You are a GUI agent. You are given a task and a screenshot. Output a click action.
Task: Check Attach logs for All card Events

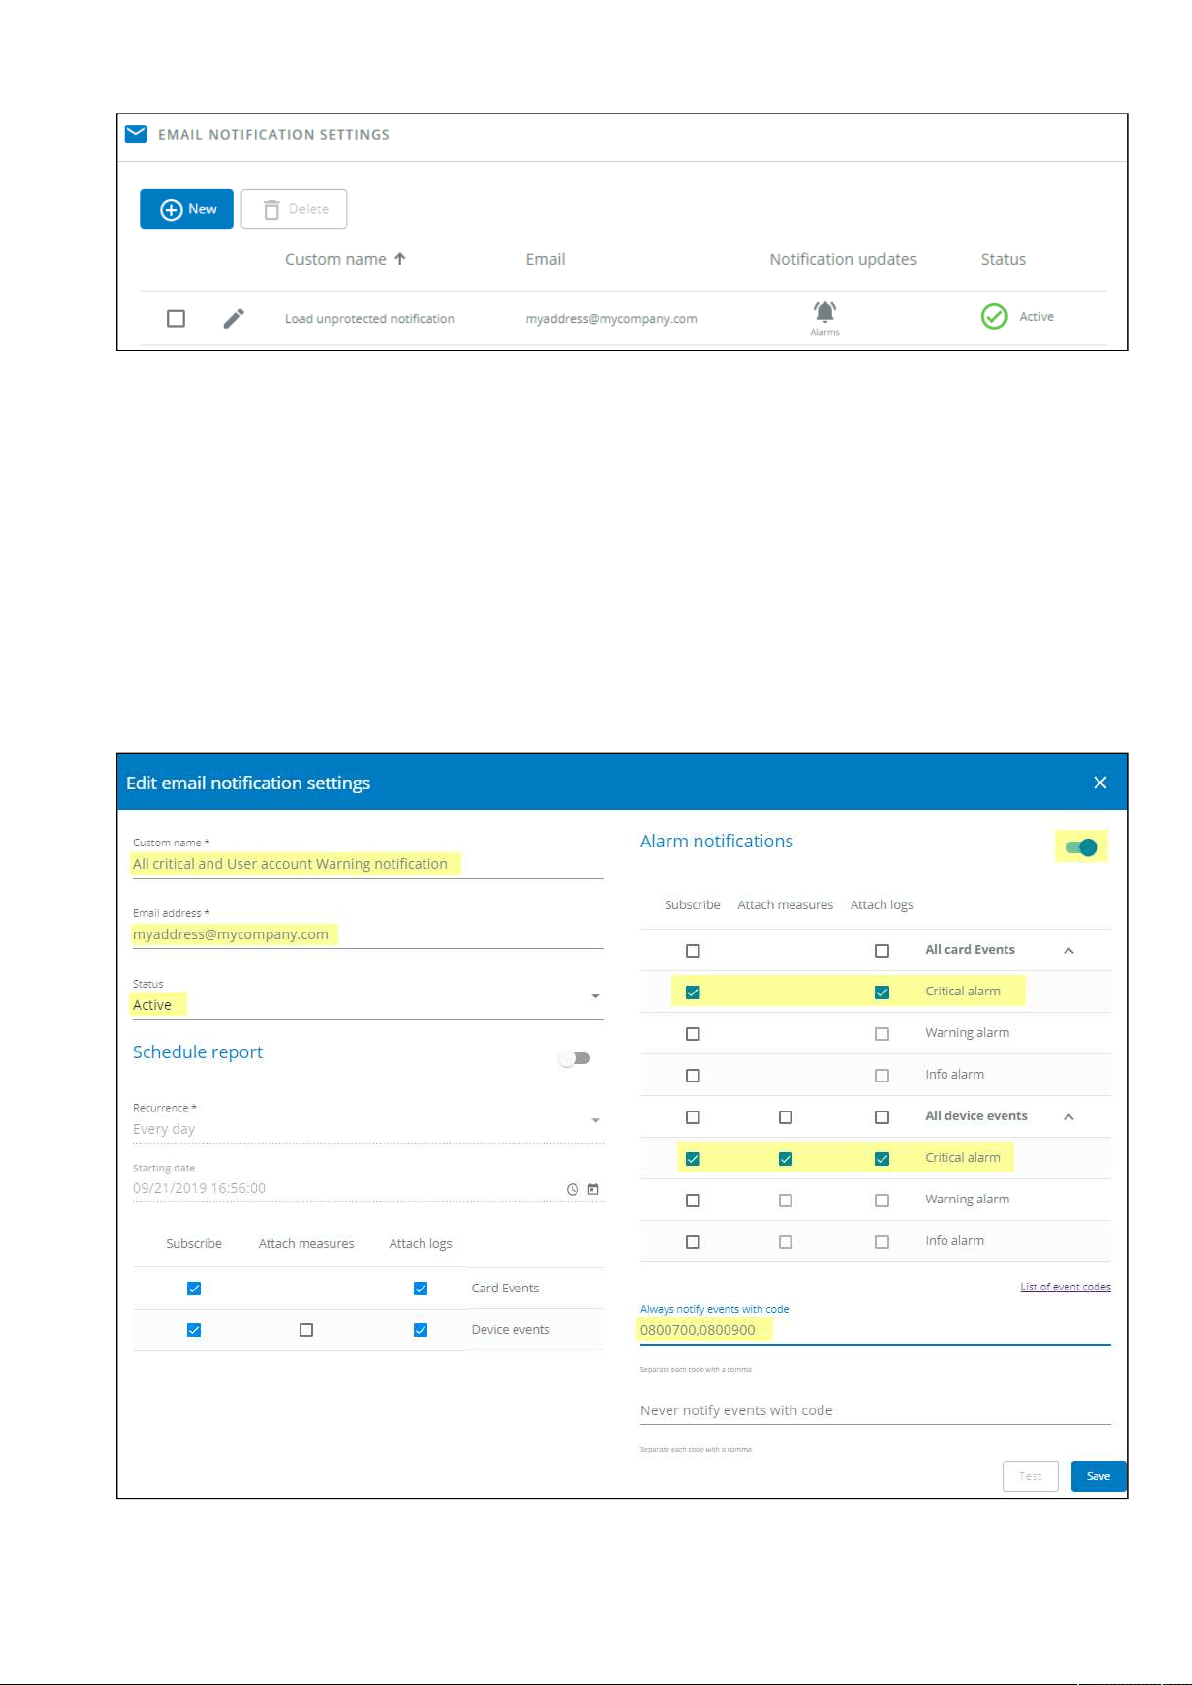882,951
